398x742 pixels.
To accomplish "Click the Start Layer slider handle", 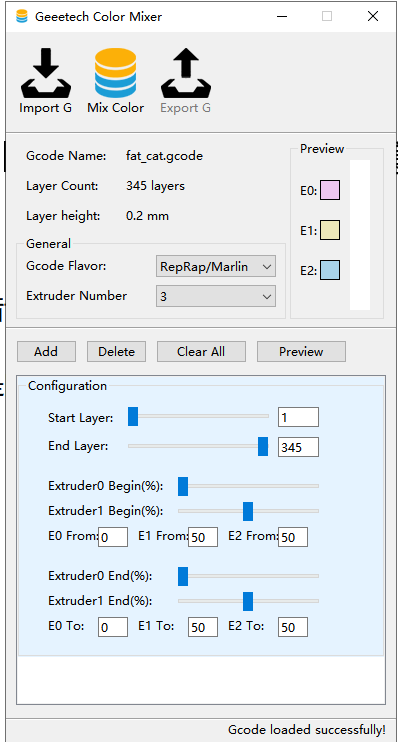I will coord(133,417).
